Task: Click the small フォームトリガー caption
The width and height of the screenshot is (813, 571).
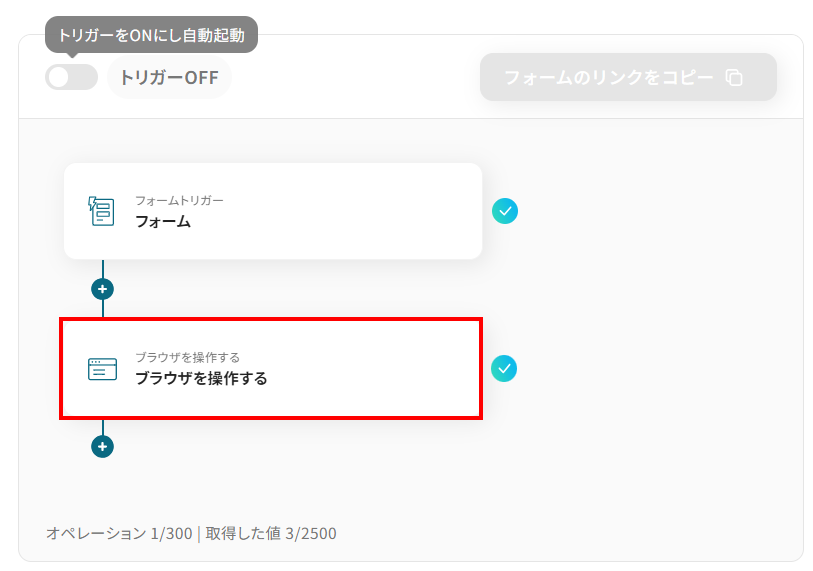Action: [x=179, y=200]
